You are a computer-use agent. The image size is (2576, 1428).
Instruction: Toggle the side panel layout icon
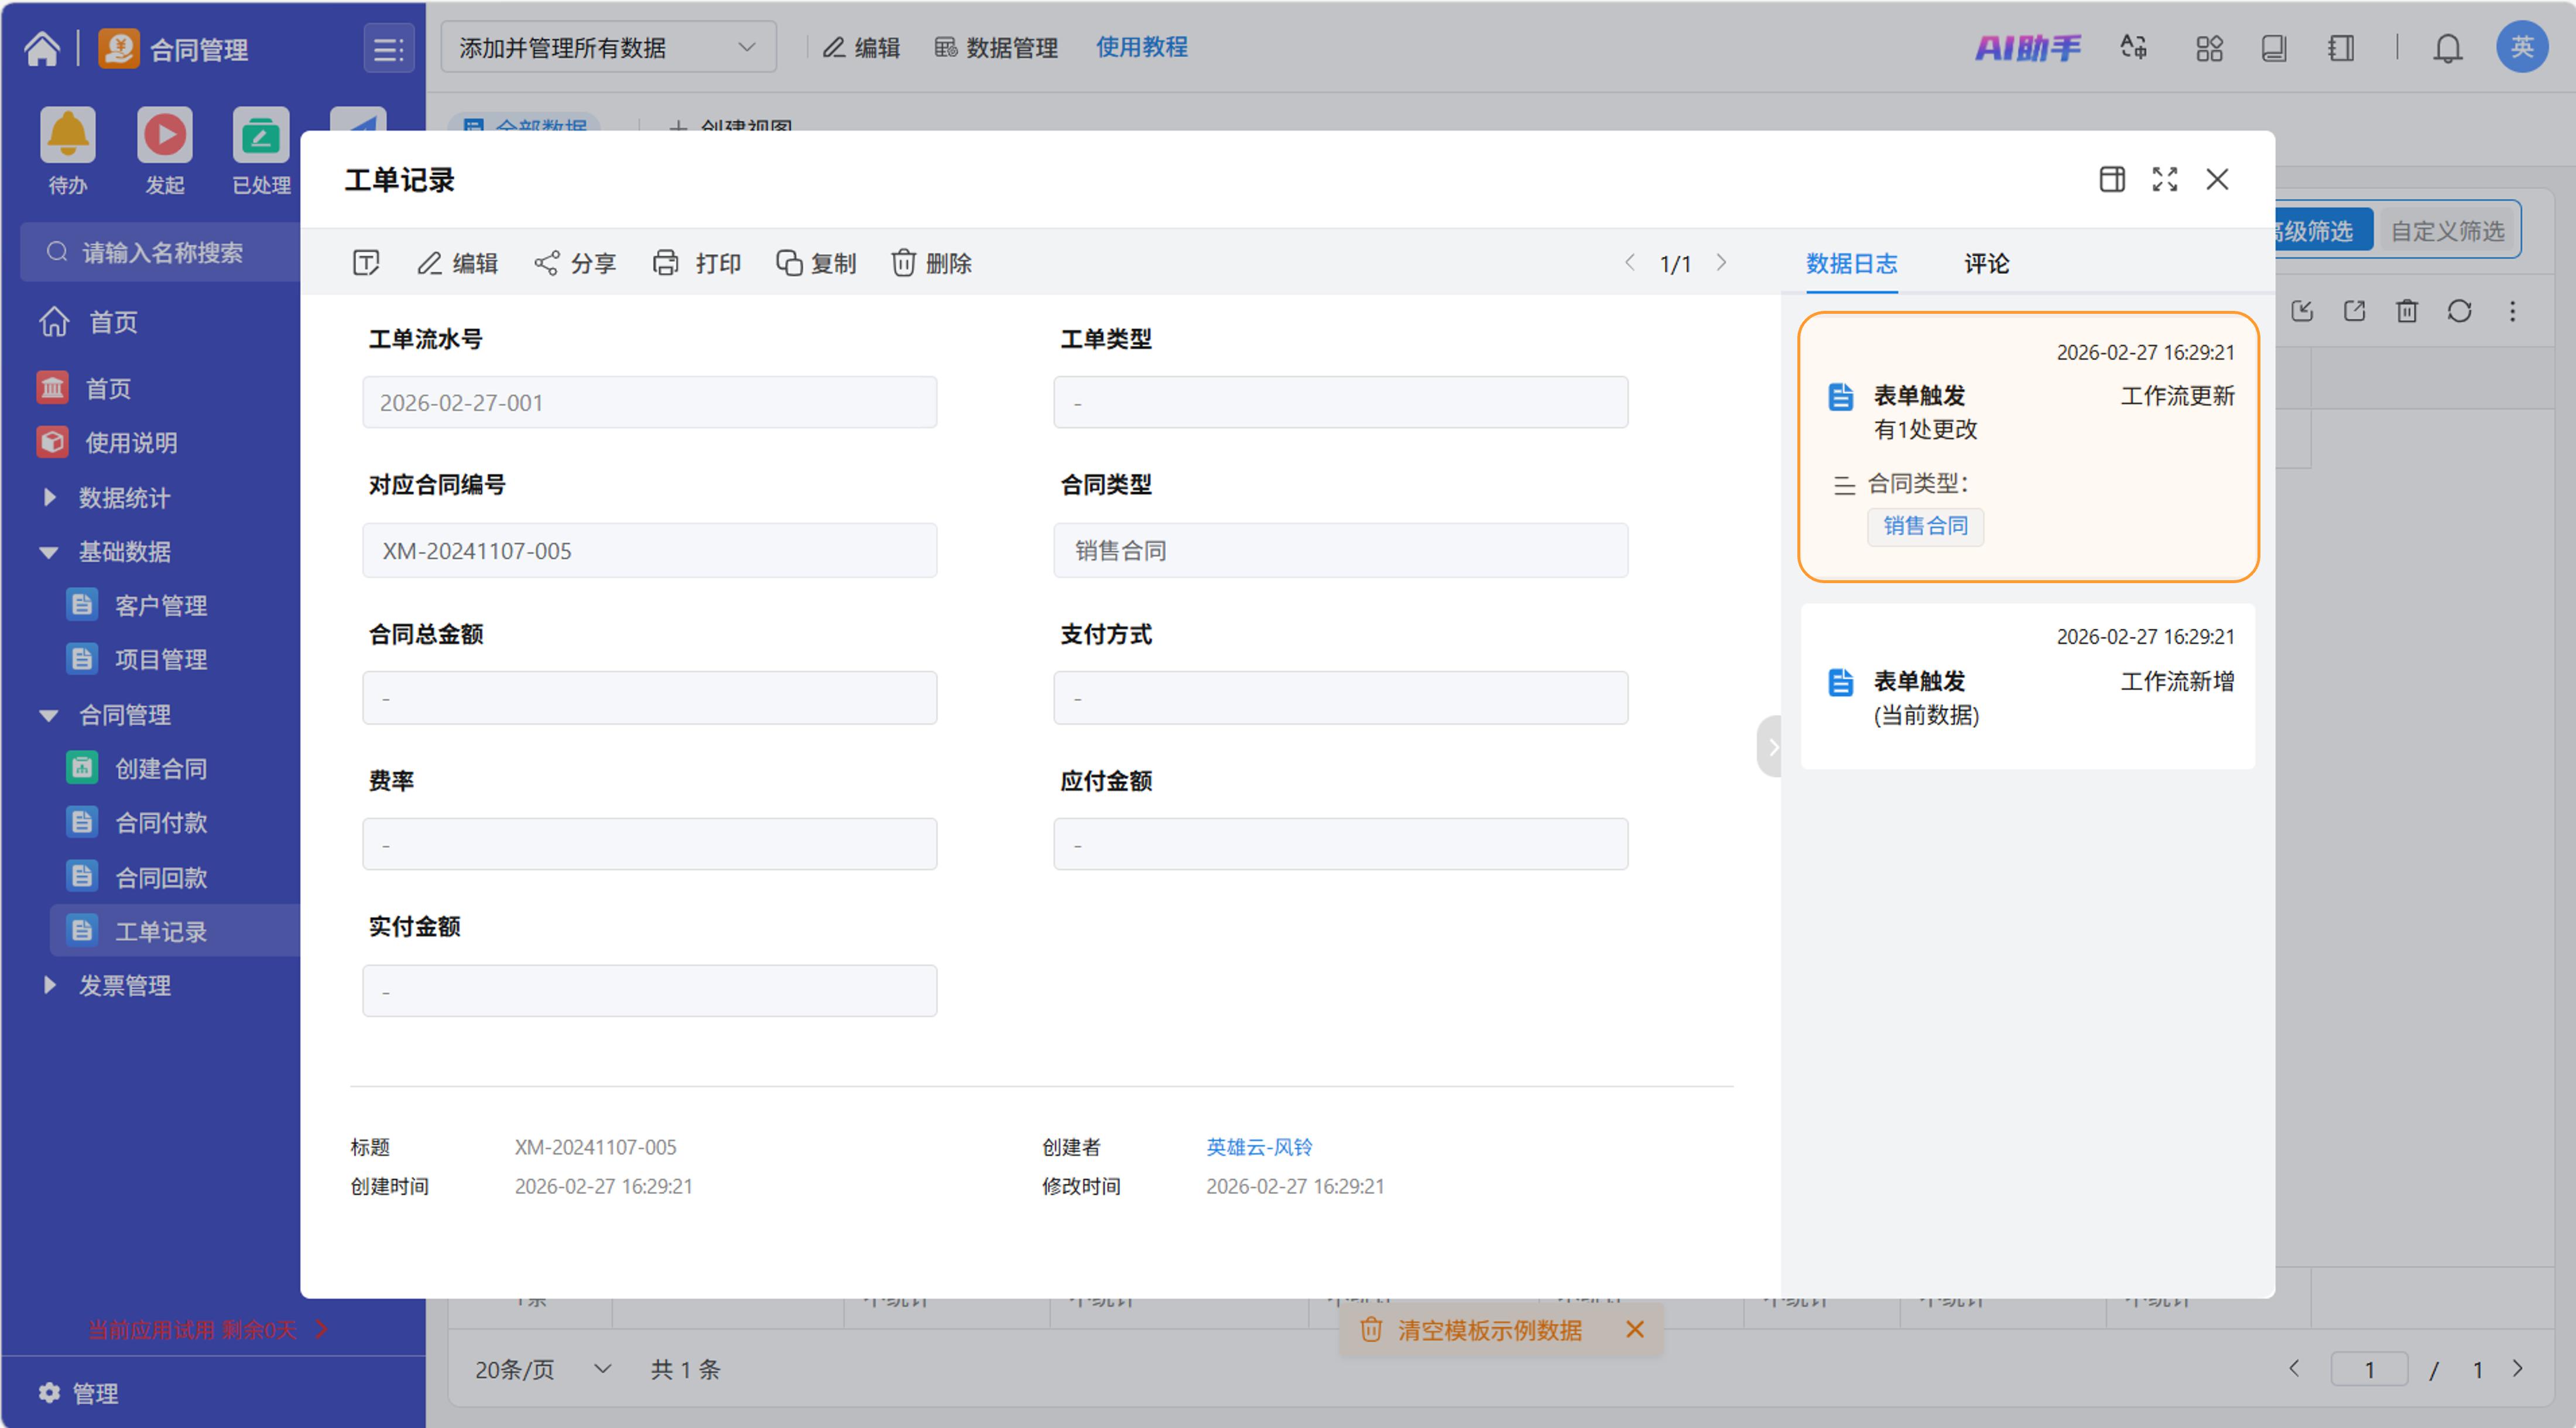click(x=2111, y=179)
